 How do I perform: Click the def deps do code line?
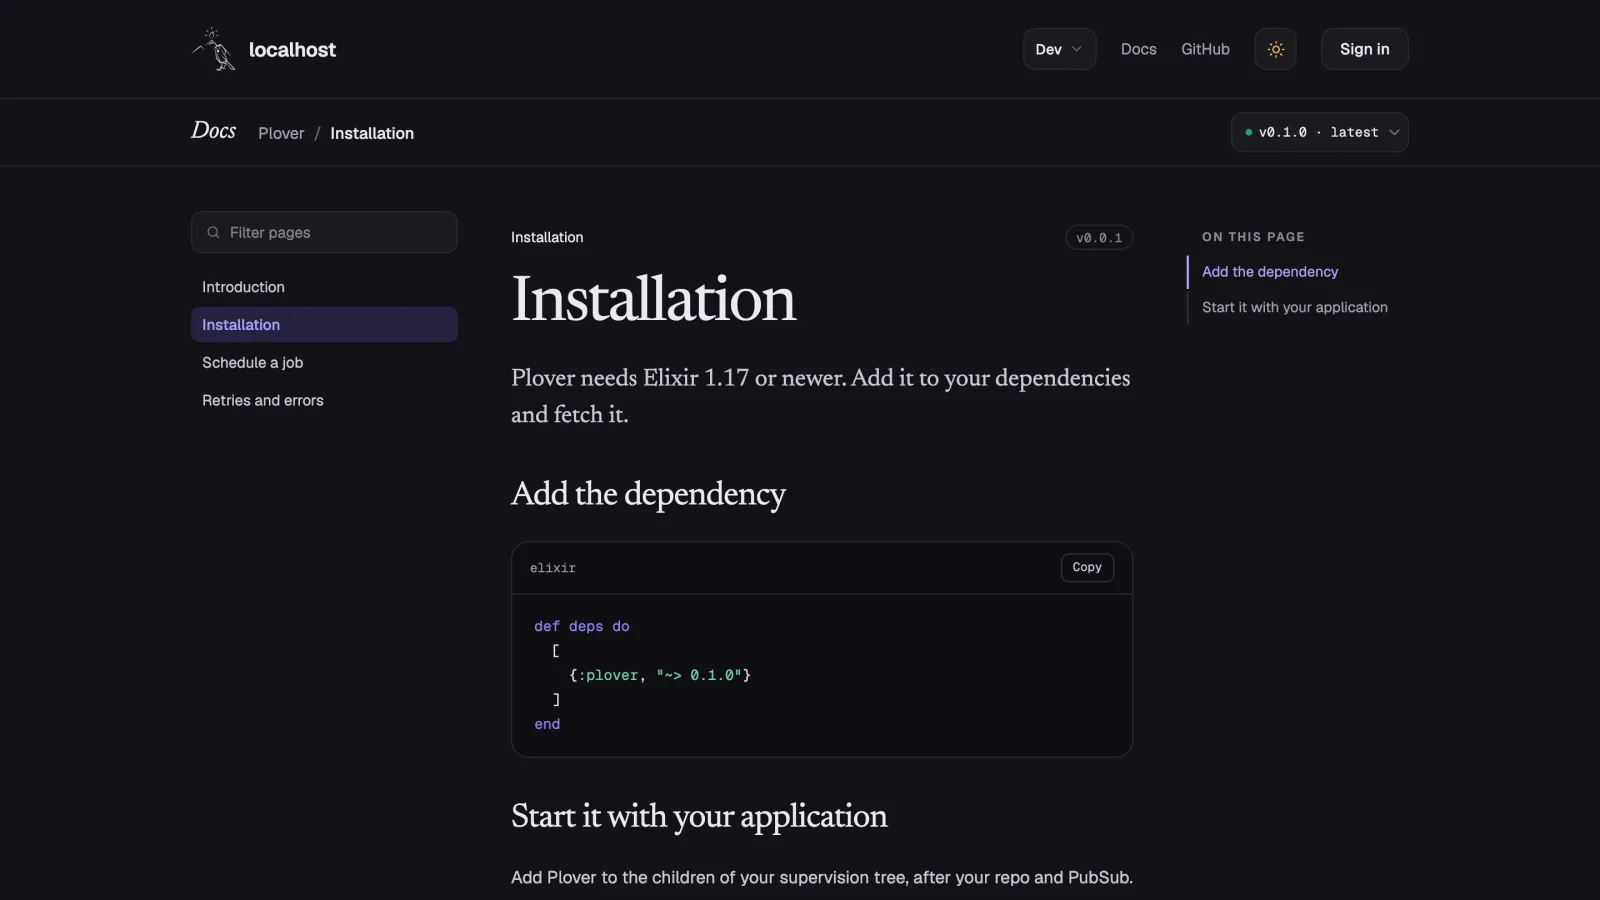point(582,626)
